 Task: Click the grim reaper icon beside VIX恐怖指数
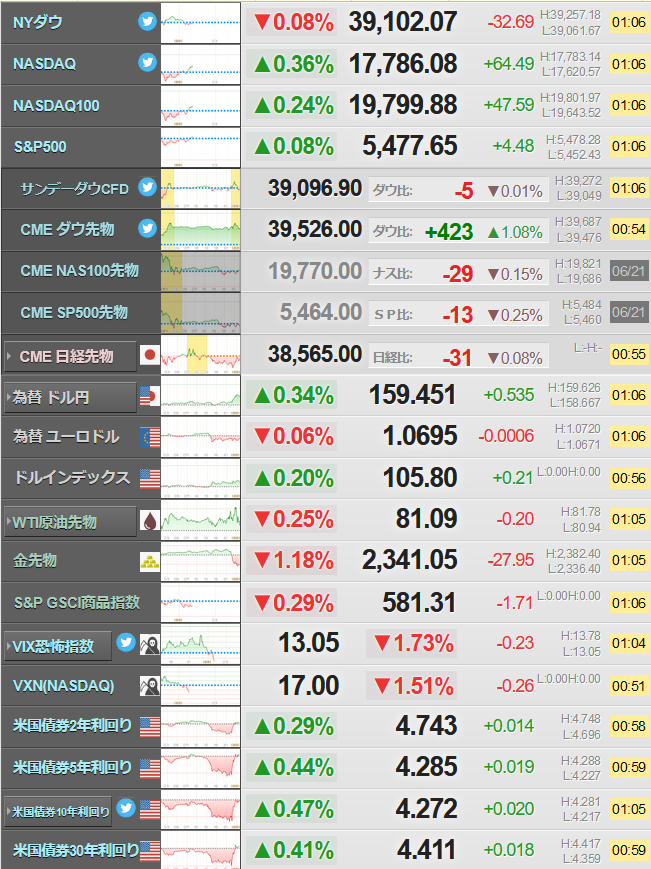[150, 645]
